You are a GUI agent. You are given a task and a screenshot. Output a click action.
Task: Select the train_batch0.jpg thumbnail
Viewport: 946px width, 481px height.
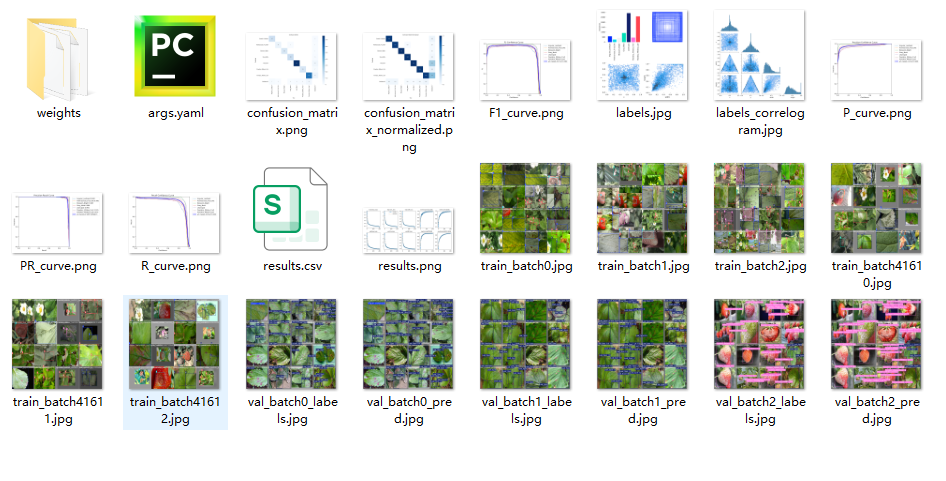pyautogui.click(x=525, y=208)
